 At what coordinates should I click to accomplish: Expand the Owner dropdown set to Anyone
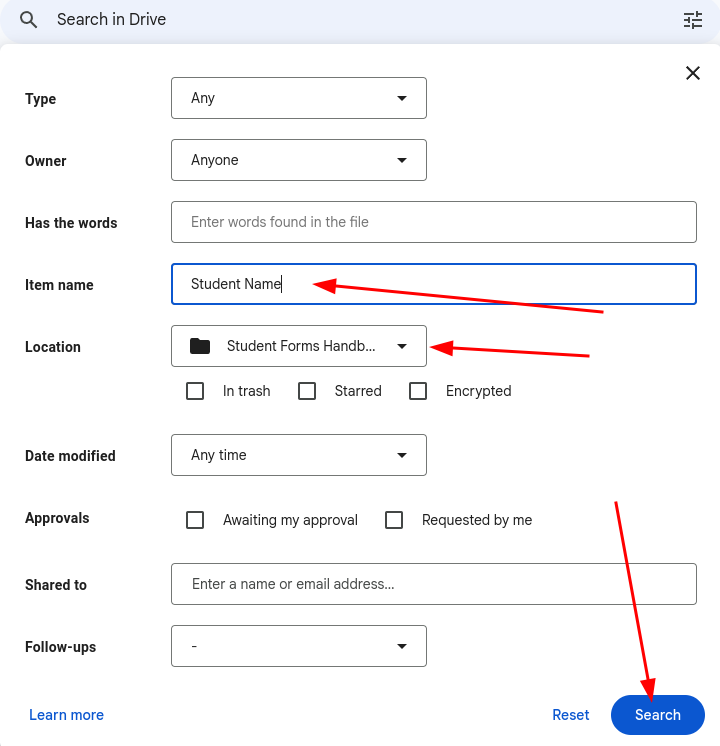pyautogui.click(x=299, y=160)
